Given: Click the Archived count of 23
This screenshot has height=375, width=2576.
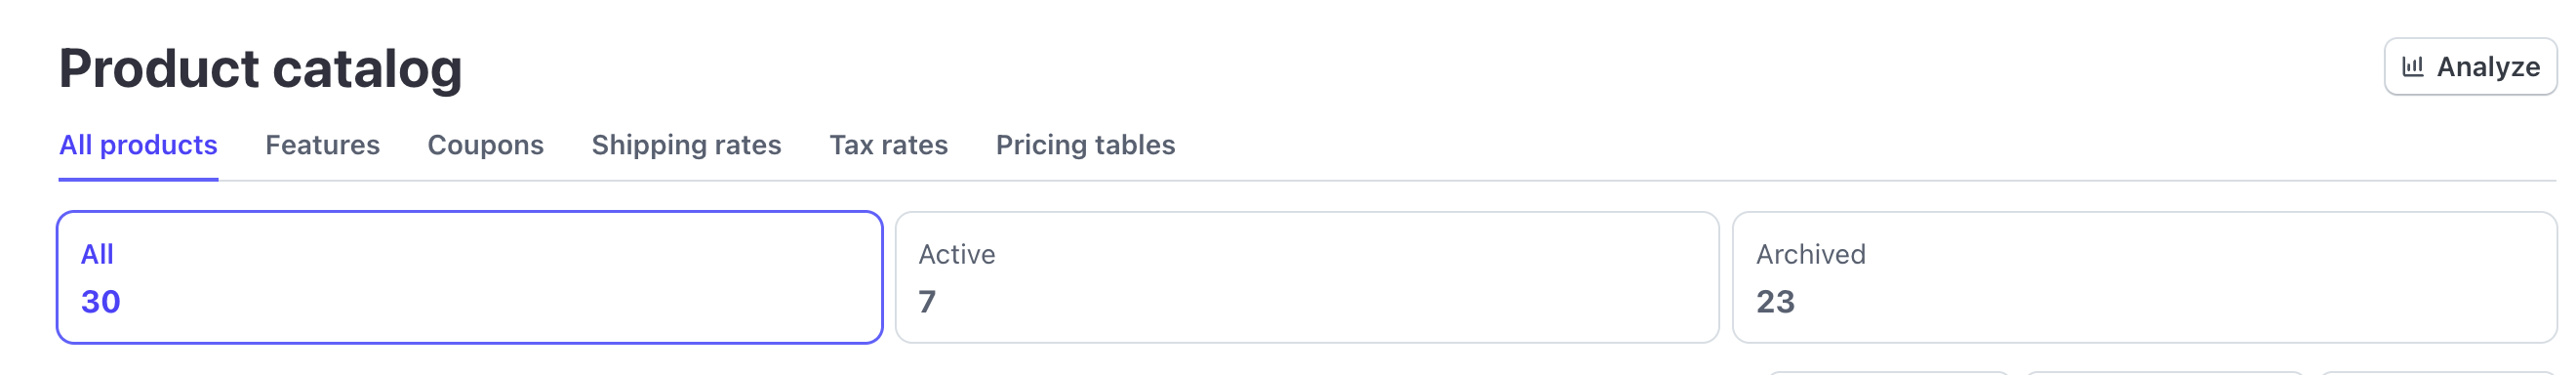Looking at the screenshot, I should point(1775,302).
